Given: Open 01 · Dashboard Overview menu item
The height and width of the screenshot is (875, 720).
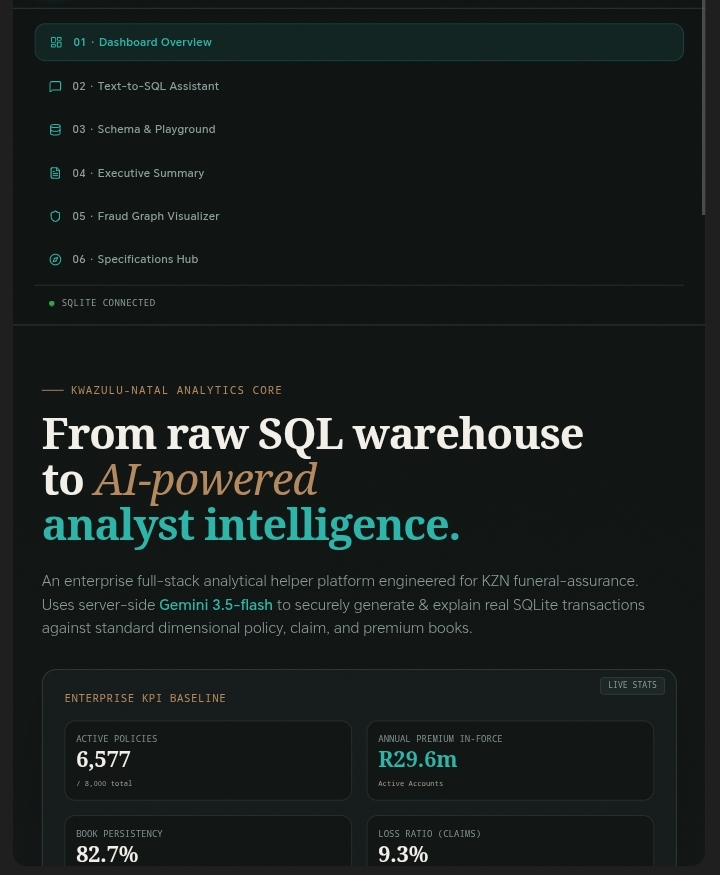Looking at the screenshot, I should (x=359, y=42).
